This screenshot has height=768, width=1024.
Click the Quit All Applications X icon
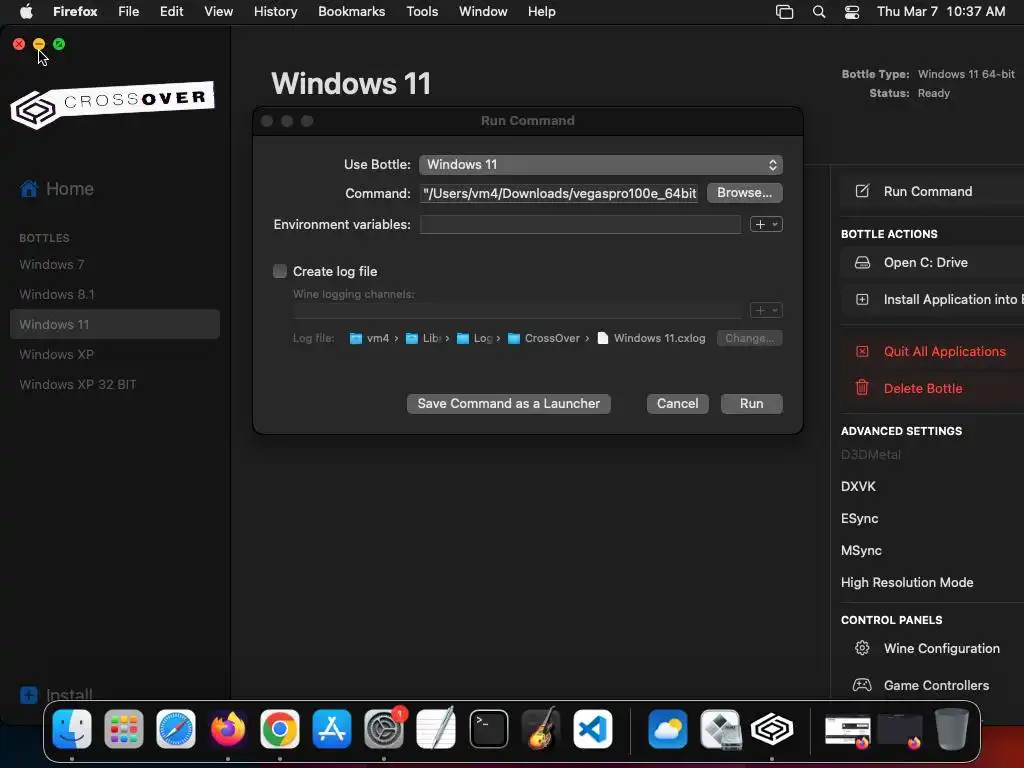click(x=862, y=351)
